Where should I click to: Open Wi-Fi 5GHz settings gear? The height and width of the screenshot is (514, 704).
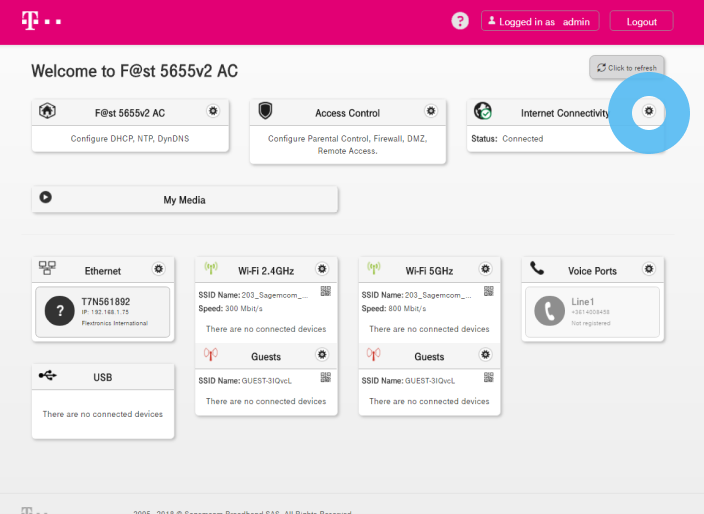pos(485,269)
